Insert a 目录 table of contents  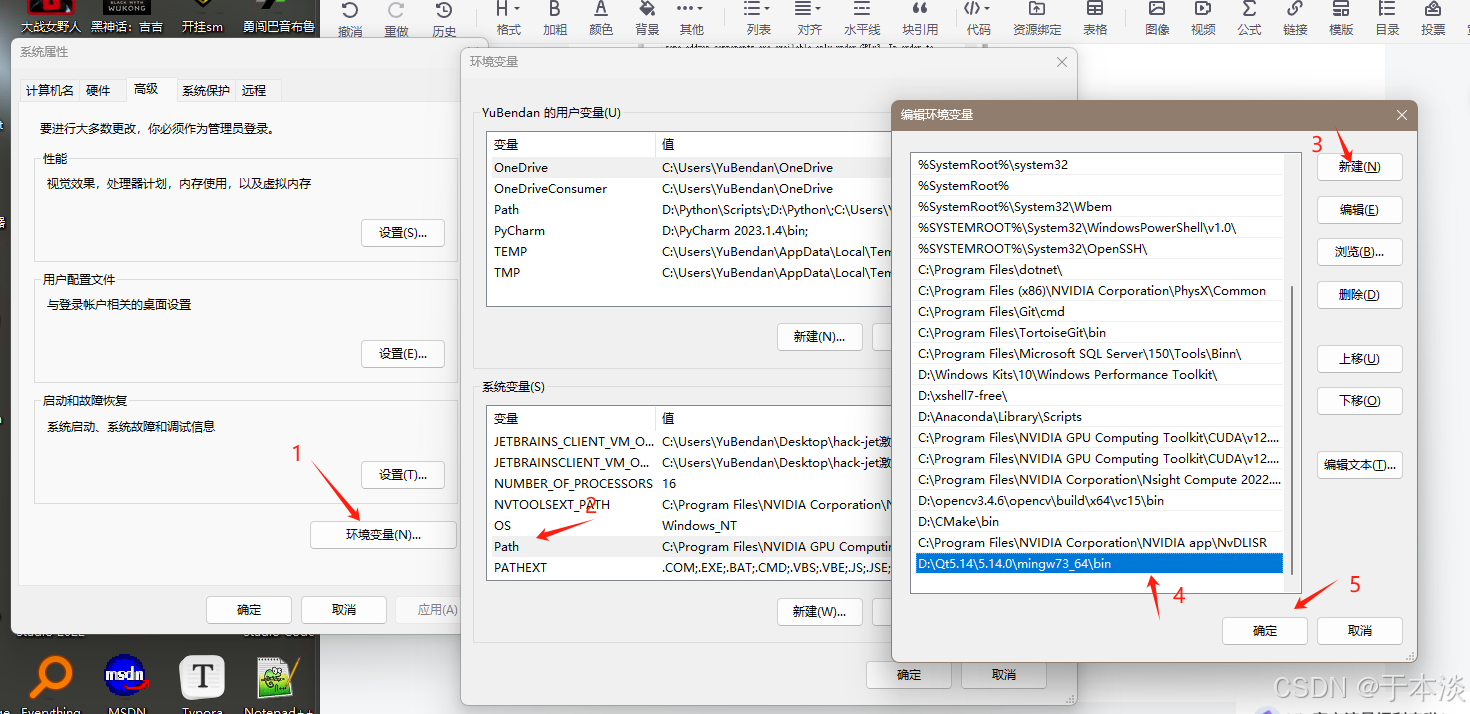click(1387, 9)
